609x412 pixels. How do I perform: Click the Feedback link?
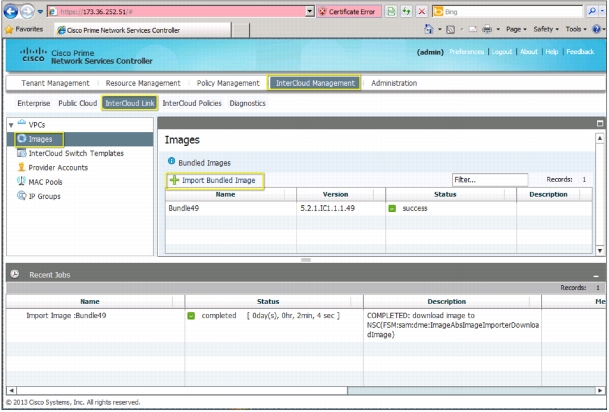pos(580,52)
